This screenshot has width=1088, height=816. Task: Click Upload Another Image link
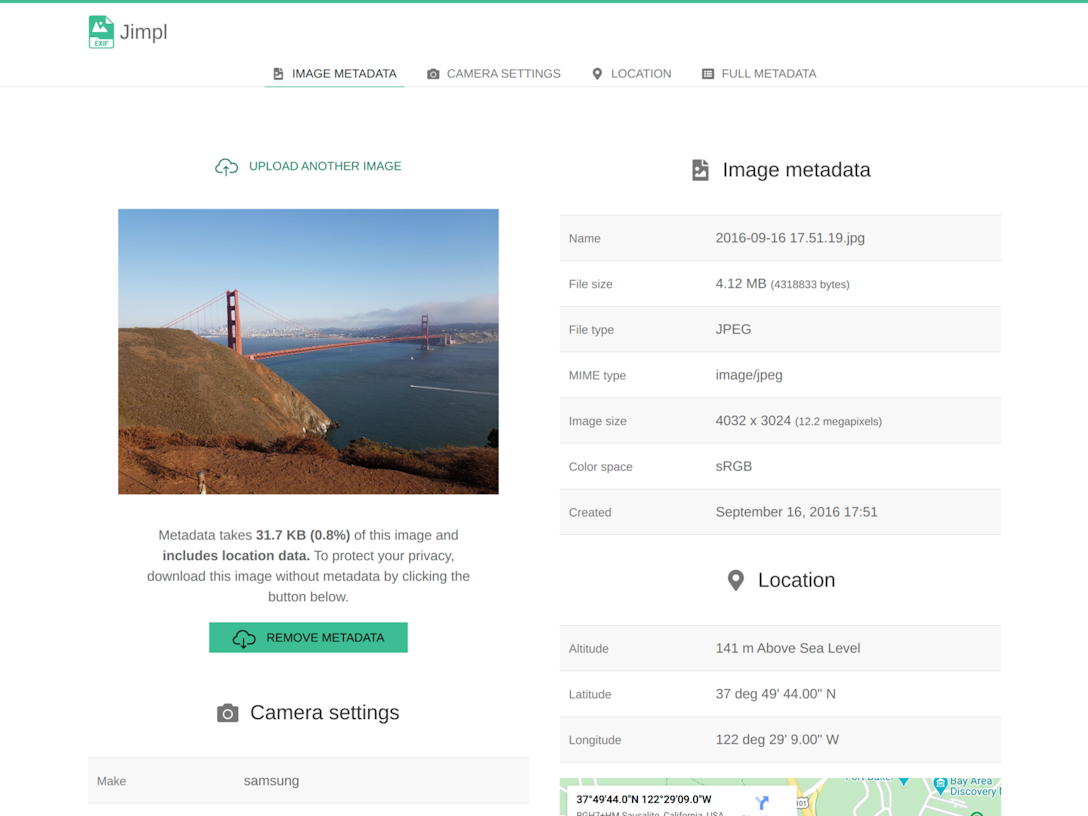(x=325, y=167)
